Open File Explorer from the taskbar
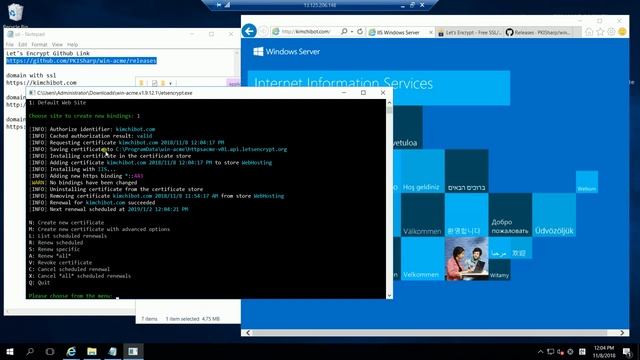This screenshot has width=640, height=360. coord(92,351)
